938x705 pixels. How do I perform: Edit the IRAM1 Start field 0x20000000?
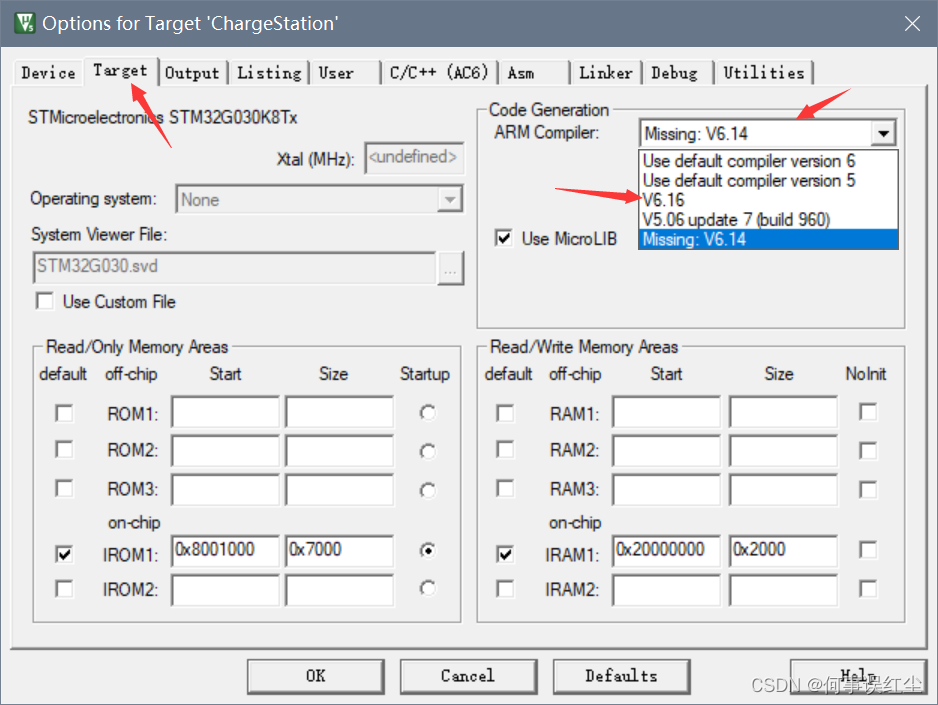[666, 550]
